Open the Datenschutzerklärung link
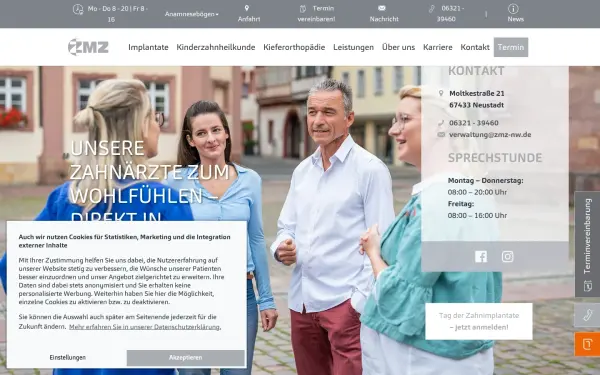The height and width of the screenshot is (375, 600). [144, 327]
